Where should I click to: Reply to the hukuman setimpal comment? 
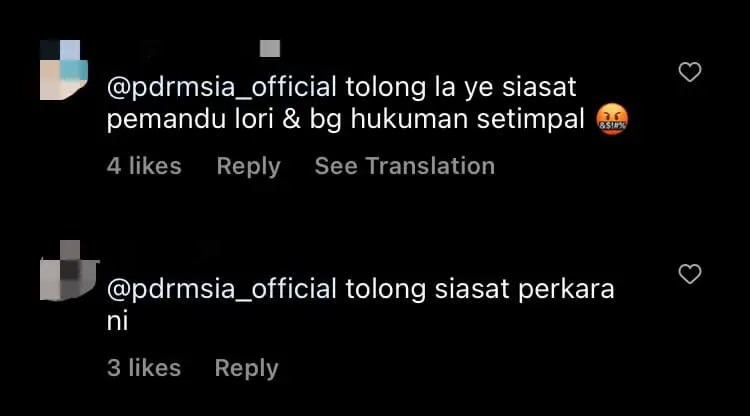coord(248,166)
